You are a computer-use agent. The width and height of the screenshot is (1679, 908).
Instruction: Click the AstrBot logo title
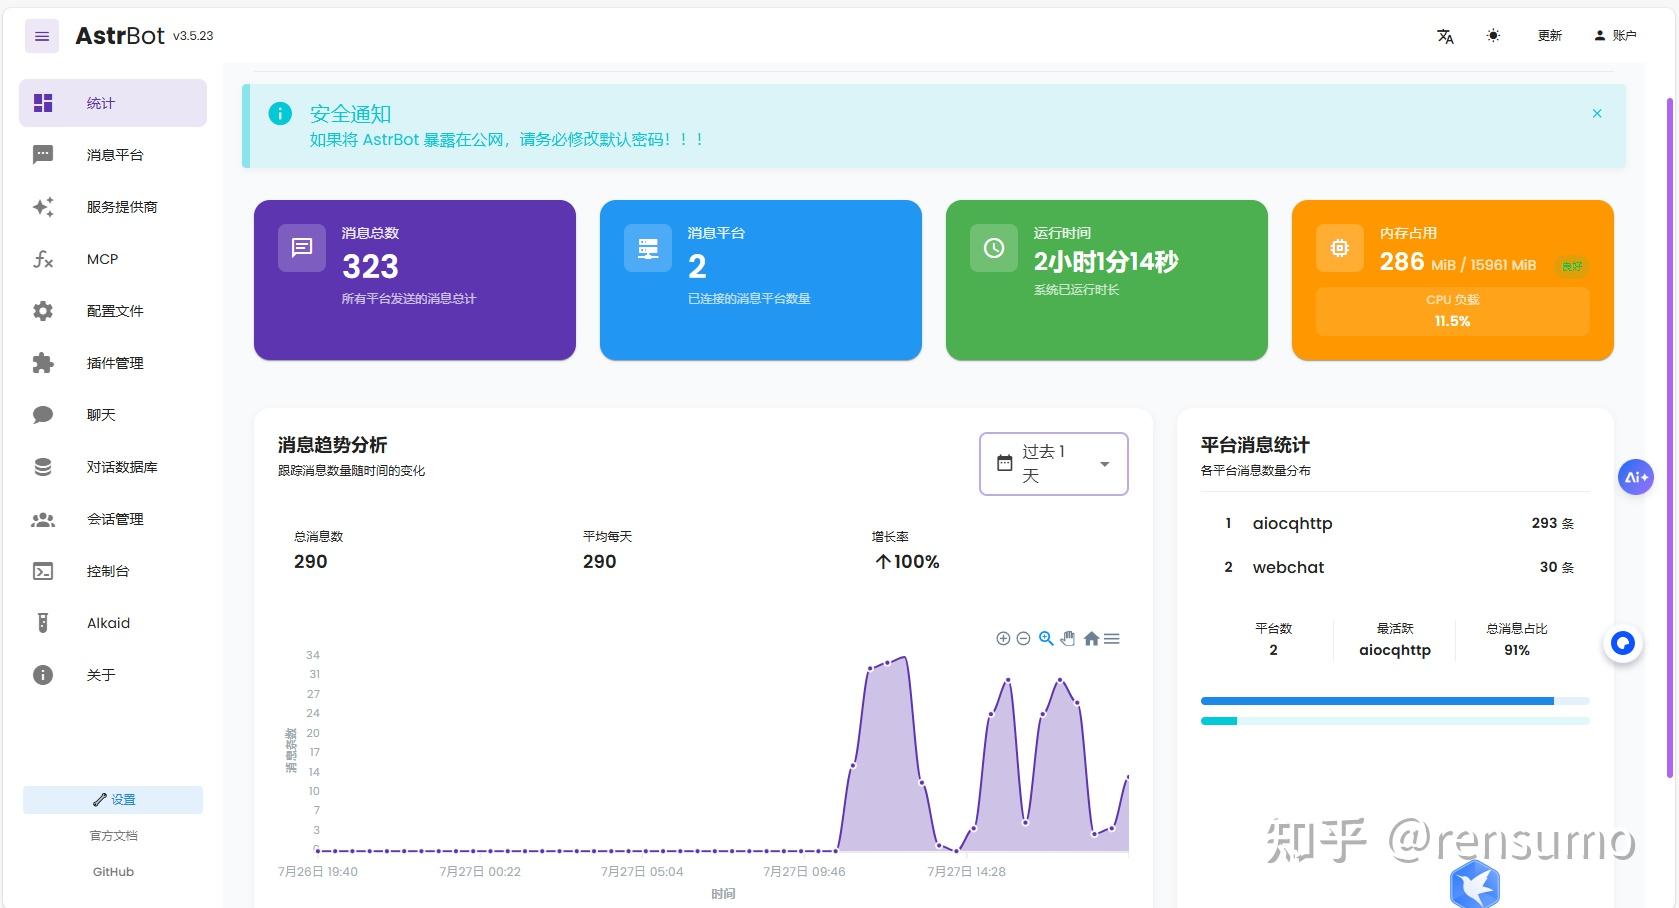[x=120, y=36]
